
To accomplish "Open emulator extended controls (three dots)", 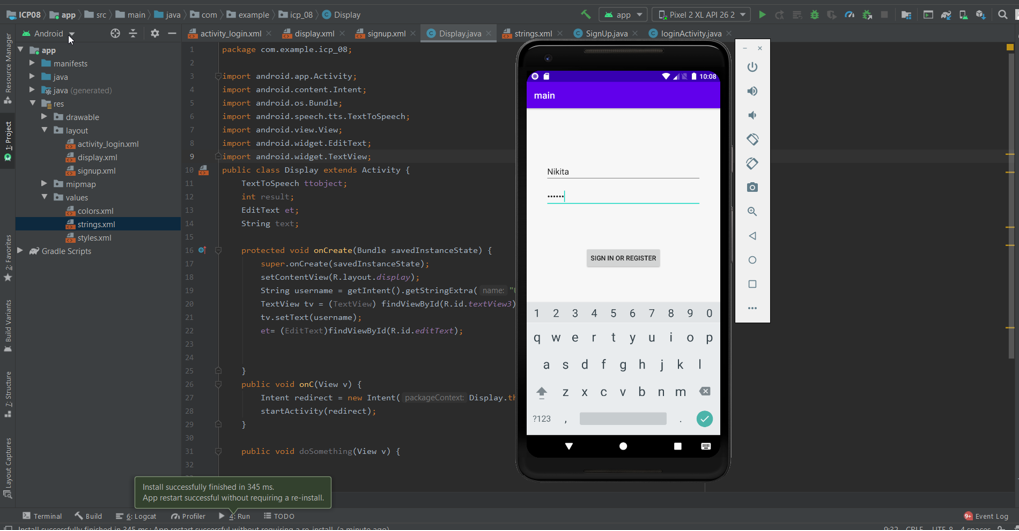I will [752, 308].
